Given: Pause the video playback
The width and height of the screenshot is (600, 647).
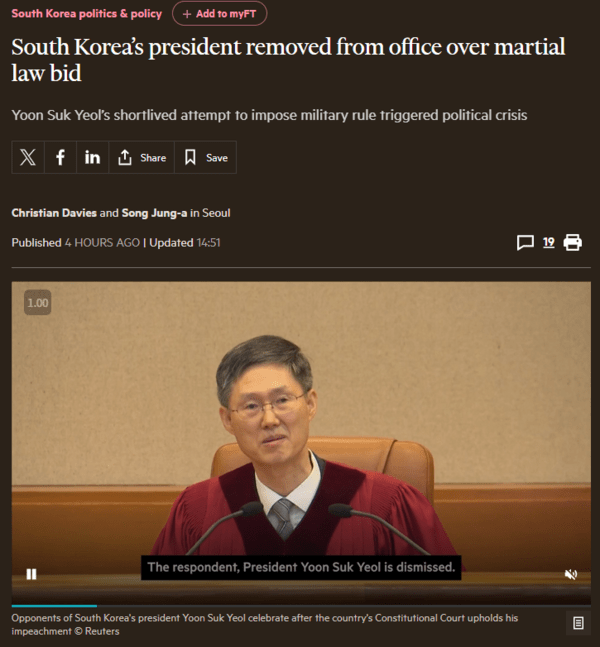Looking at the screenshot, I should tap(31, 574).
